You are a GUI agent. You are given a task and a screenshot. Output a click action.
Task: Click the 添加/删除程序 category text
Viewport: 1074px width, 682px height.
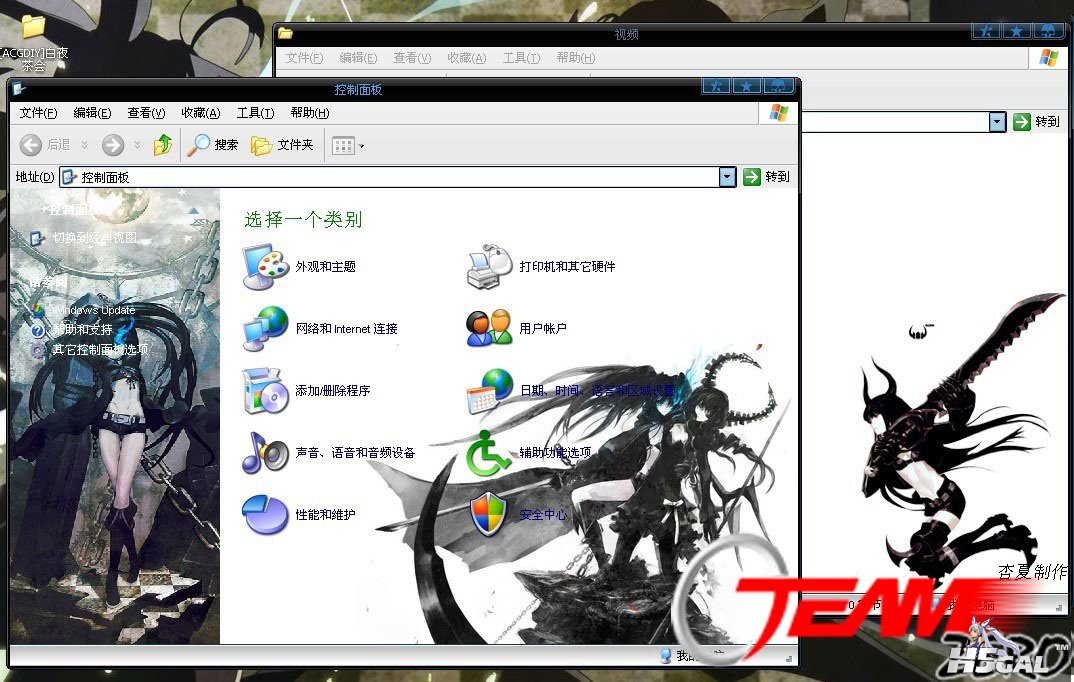click(333, 391)
